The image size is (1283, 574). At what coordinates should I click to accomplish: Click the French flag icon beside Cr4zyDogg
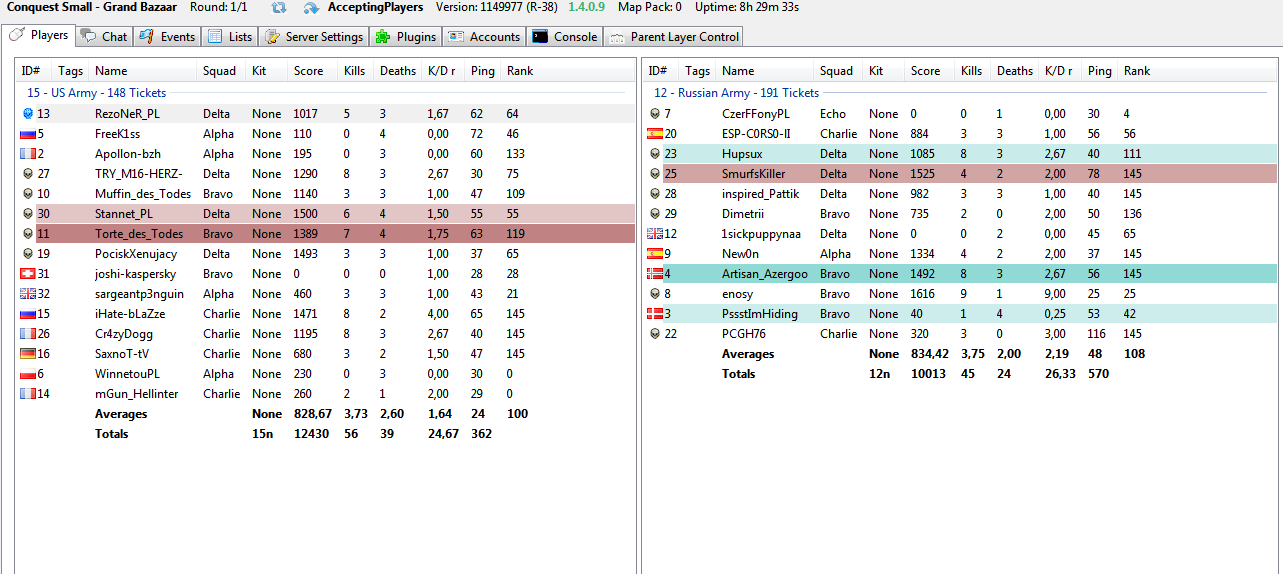[x=27, y=334]
